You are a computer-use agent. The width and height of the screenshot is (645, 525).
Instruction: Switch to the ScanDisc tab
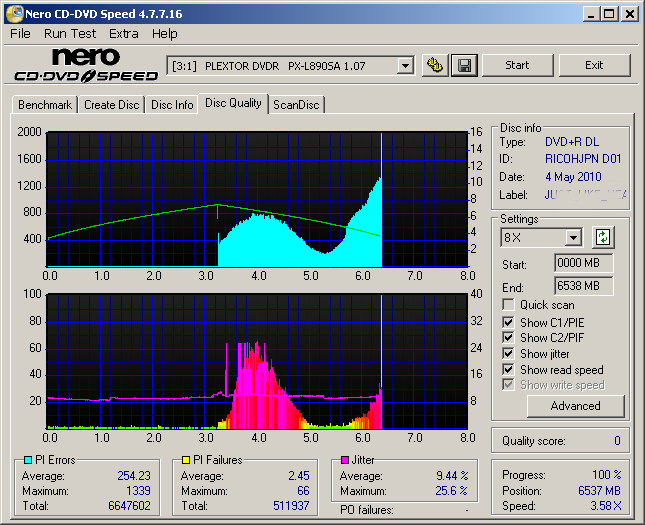(x=297, y=105)
